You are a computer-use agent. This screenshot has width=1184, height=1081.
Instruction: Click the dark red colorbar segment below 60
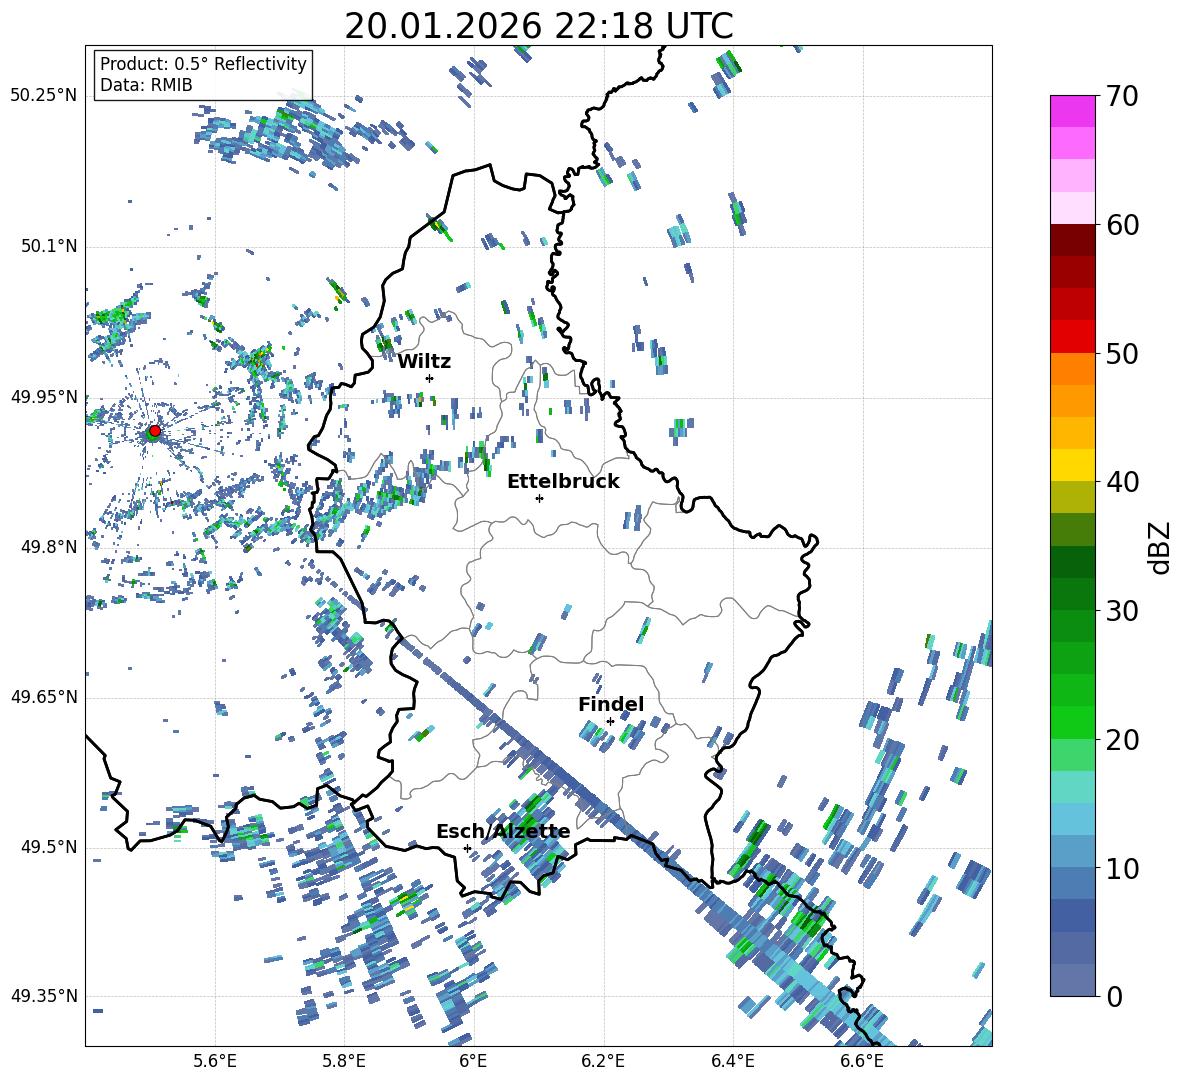[1072, 240]
